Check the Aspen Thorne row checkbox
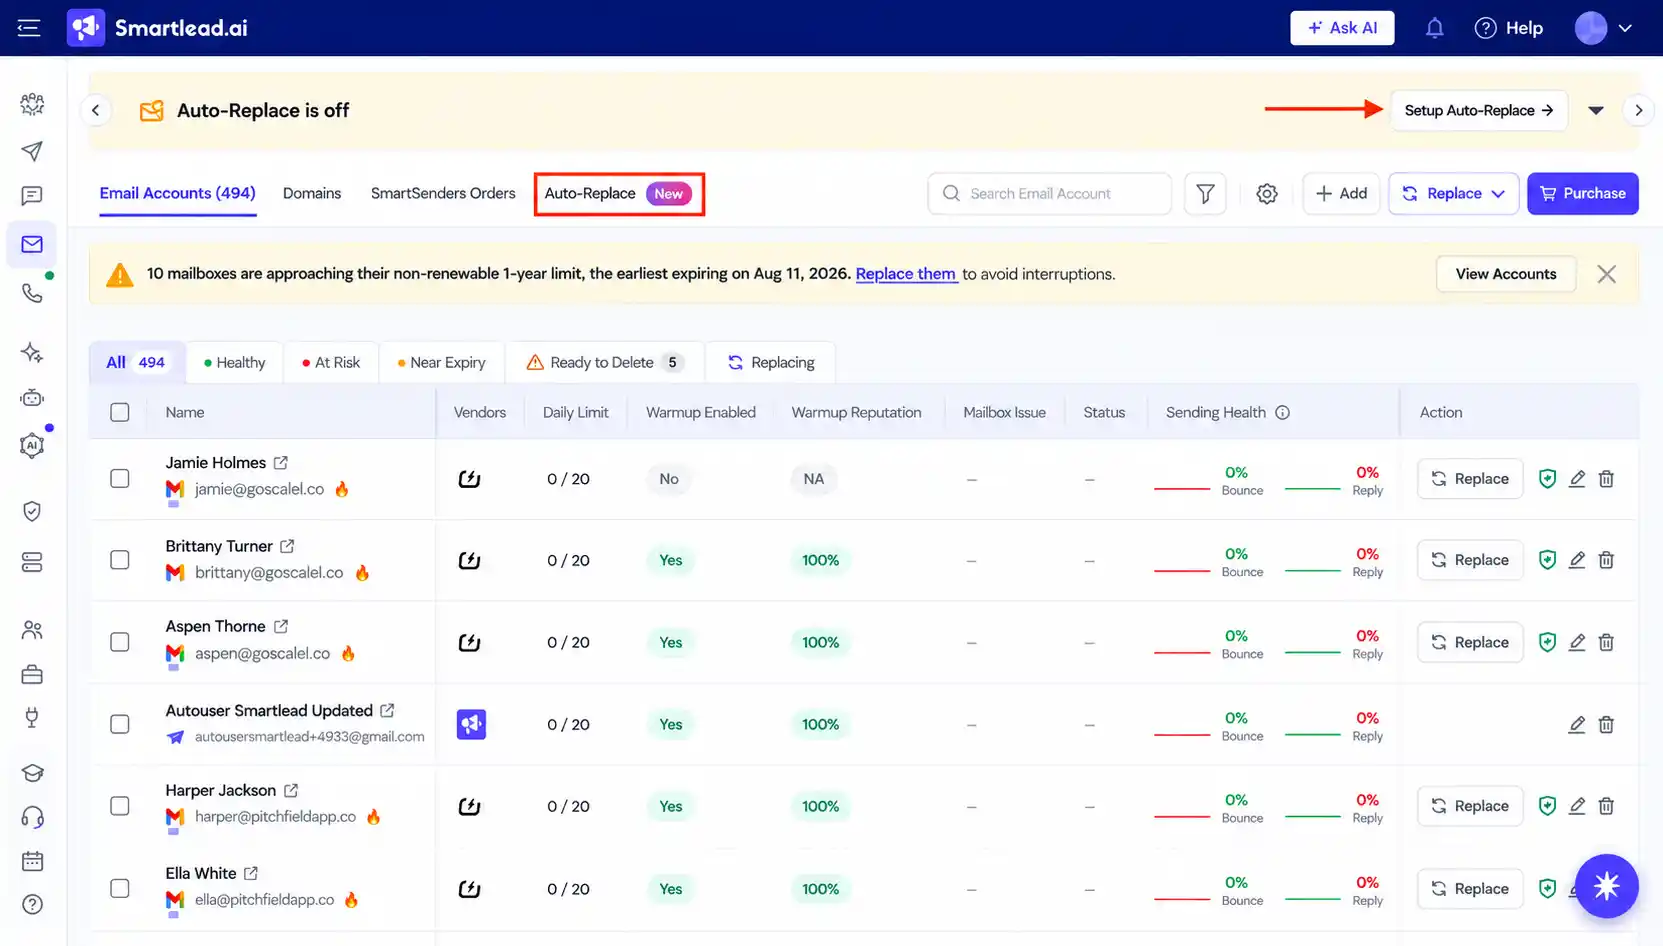Image resolution: width=1663 pixels, height=946 pixels. (x=120, y=642)
